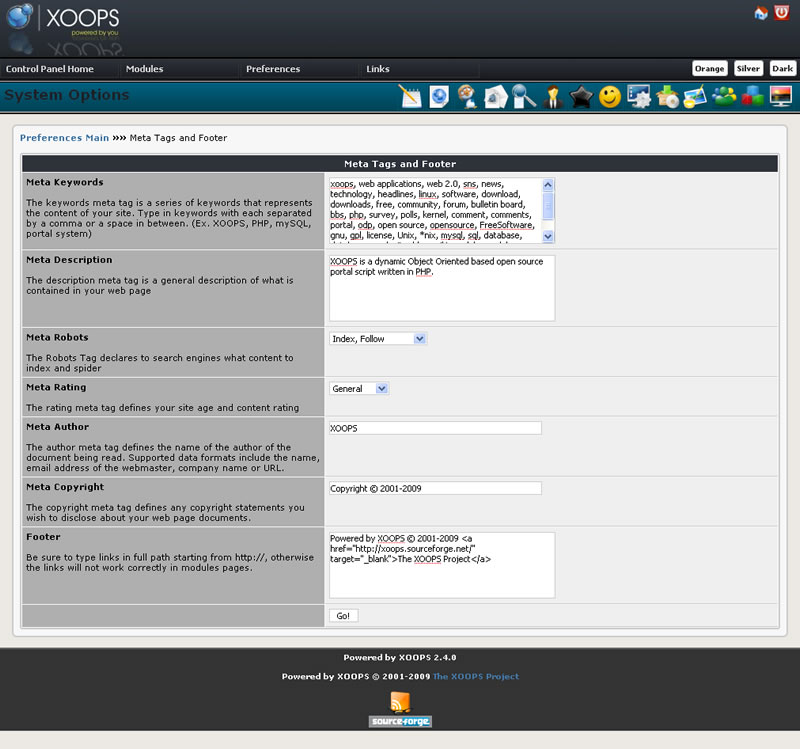The width and height of the screenshot is (800, 749).
Task: Click the Footer label
Action: [x=43, y=537]
